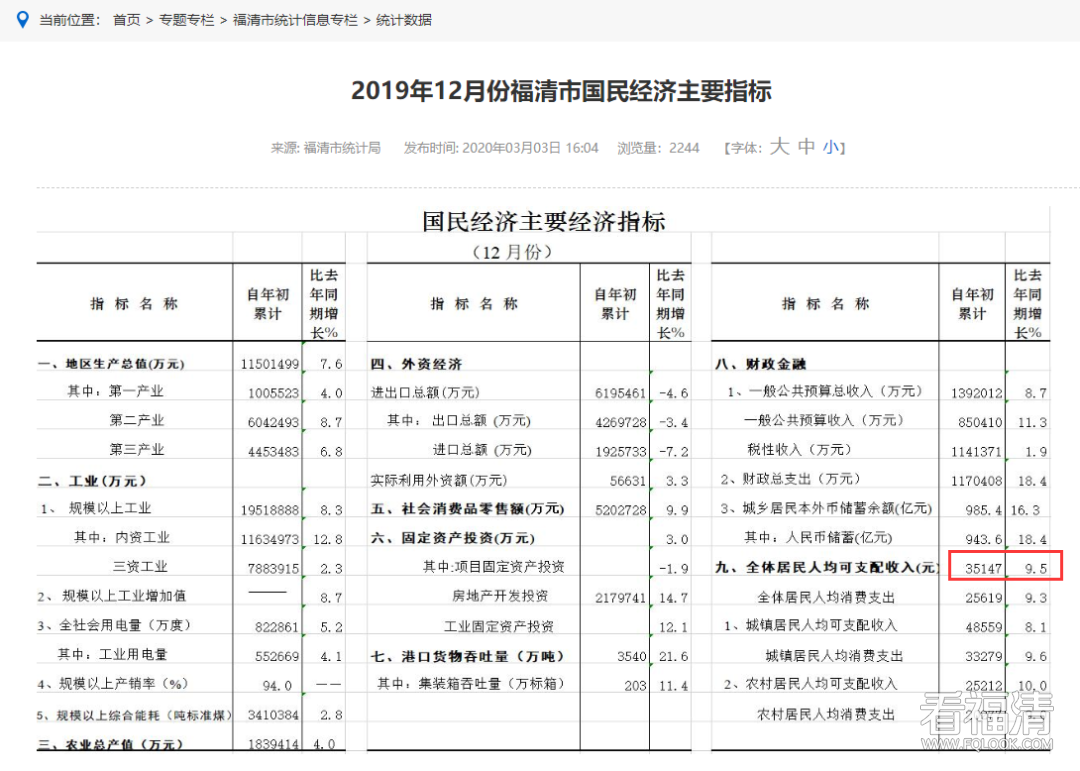This screenshot has height=771, width=1080.
Task: Click 九、全体居民人均可支配收入(元) label
Action: 827,567
